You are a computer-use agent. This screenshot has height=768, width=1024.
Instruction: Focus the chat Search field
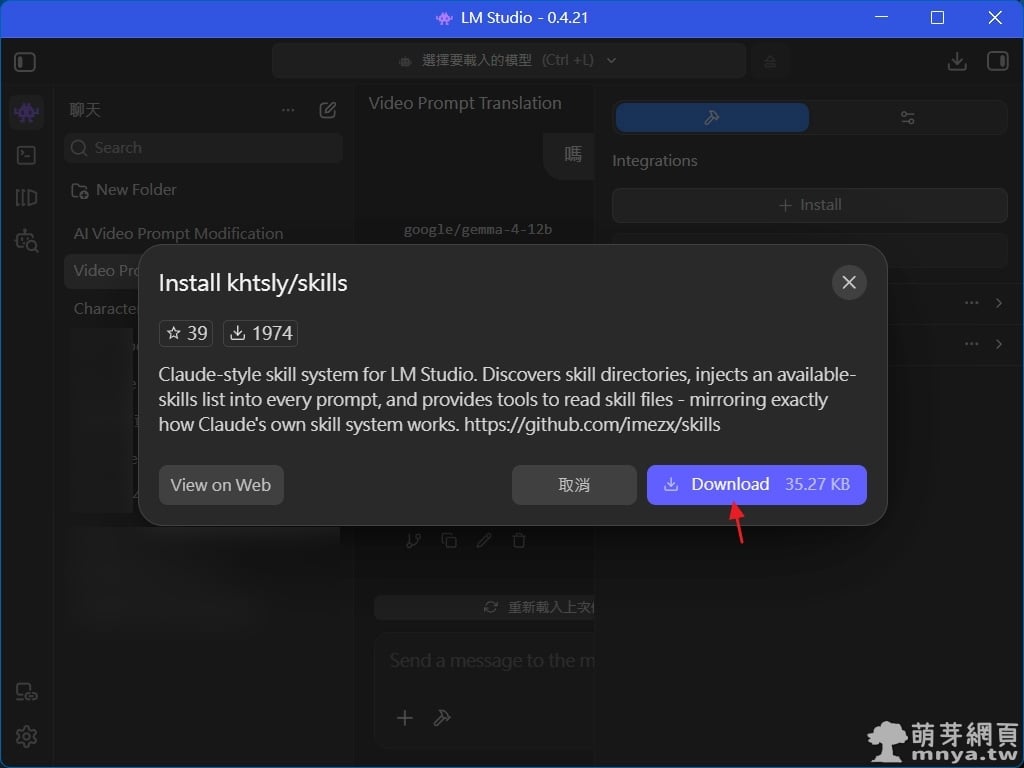coord(204,148)
